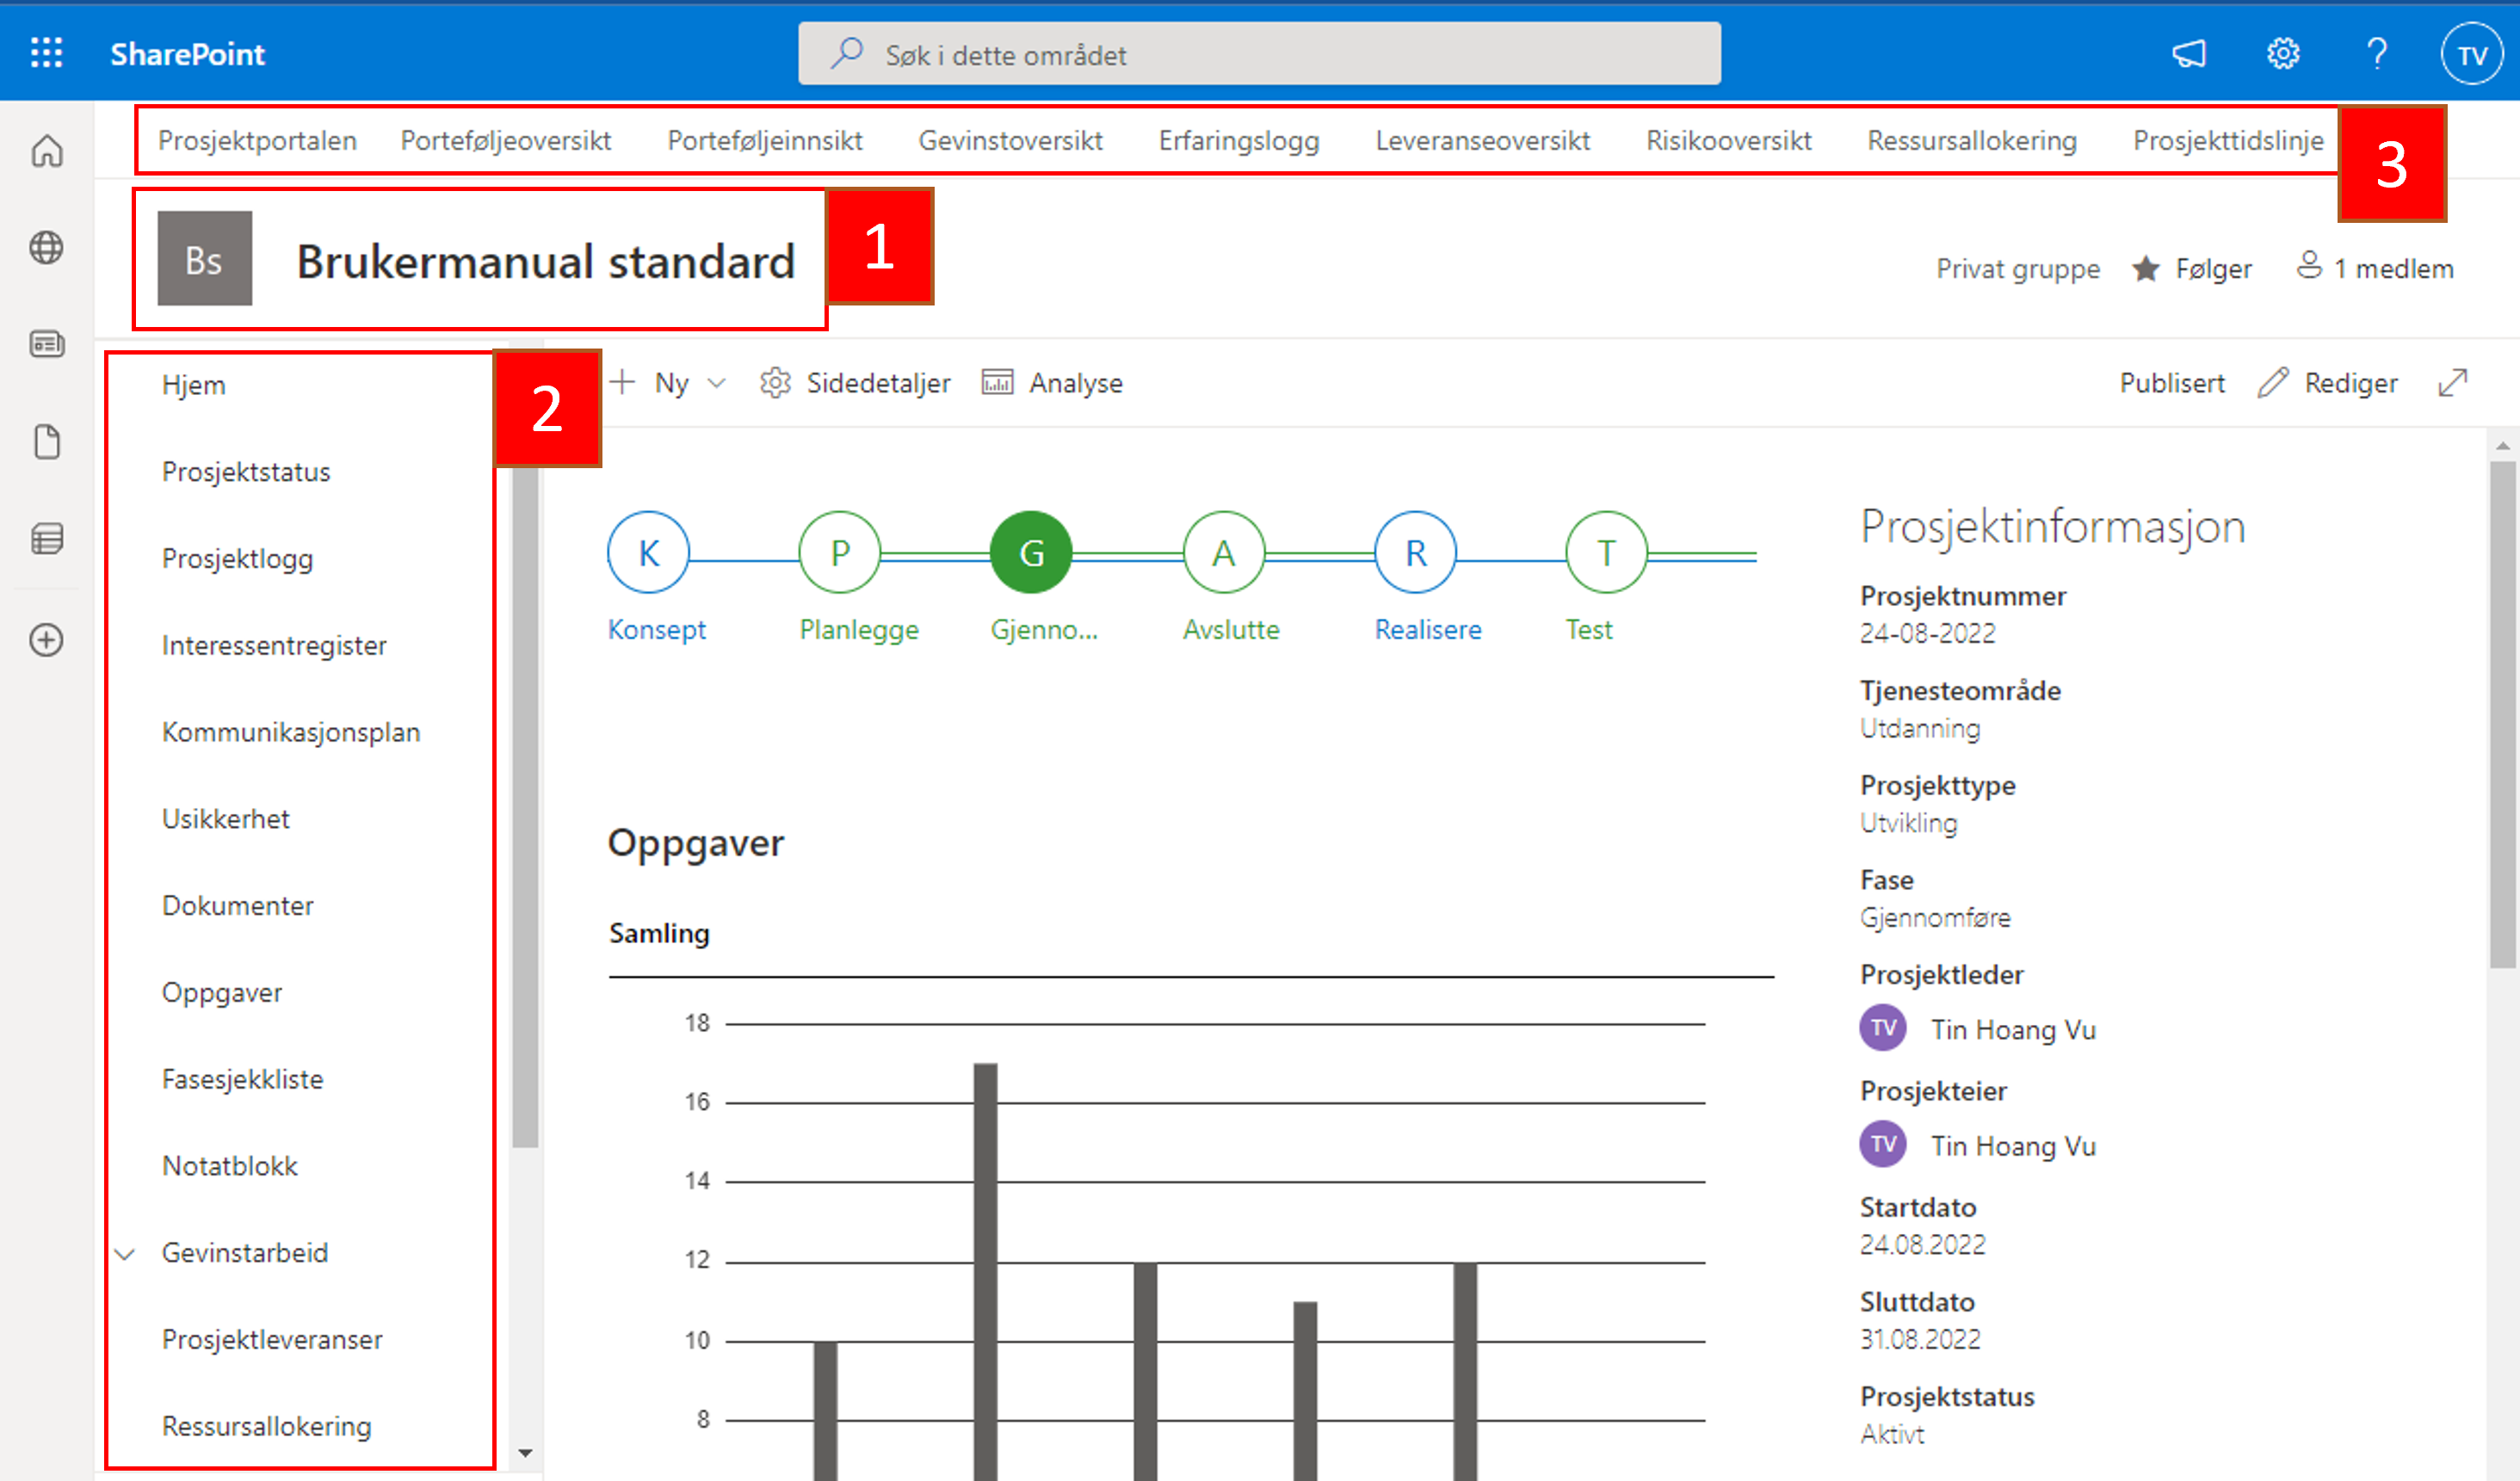Open the help question mark icon

(x=2377, y=53)
